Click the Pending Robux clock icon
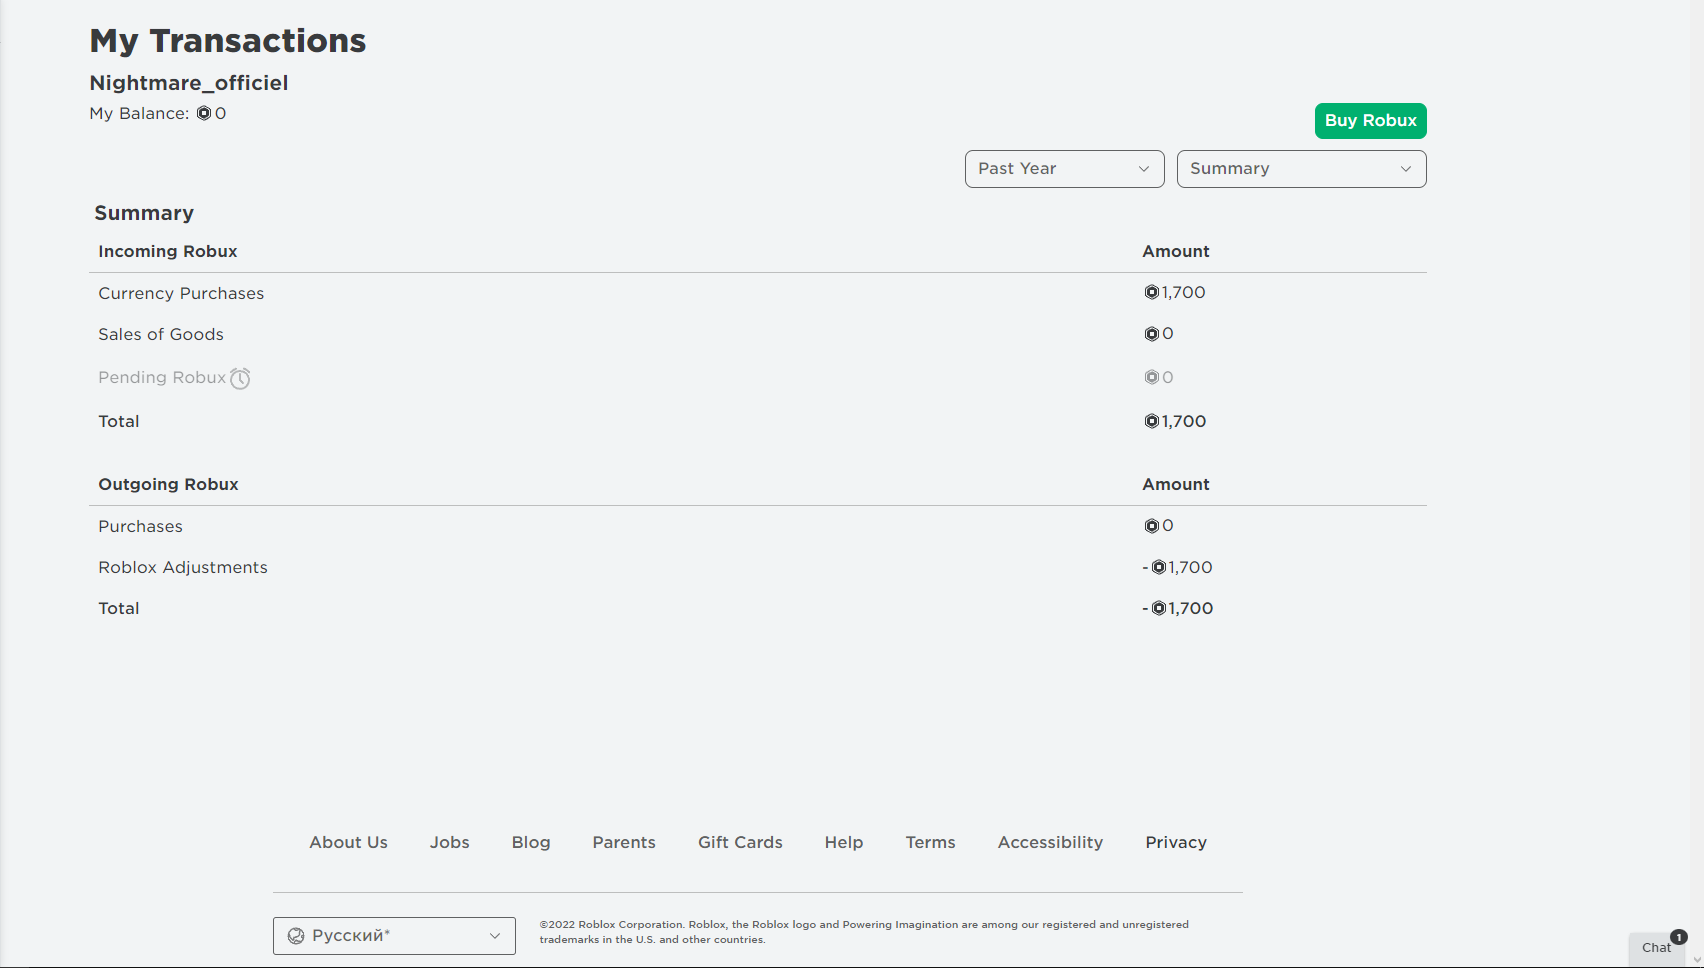1704x968 pixels. point(240,378)
